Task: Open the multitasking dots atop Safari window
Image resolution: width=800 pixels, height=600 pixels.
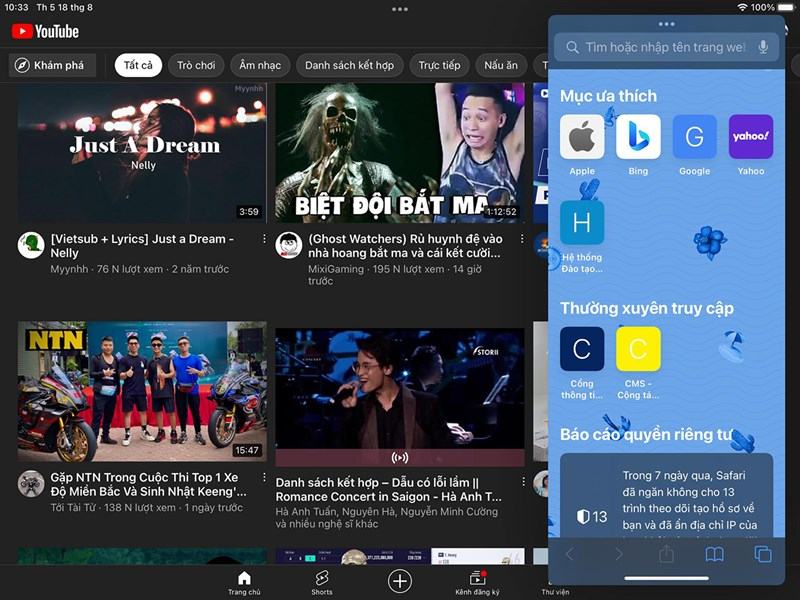Action: coord(666,24)
